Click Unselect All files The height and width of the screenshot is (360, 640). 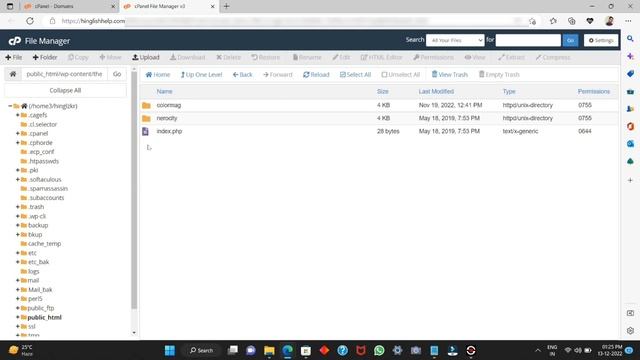pyautogui.click(x=400, y=75)
